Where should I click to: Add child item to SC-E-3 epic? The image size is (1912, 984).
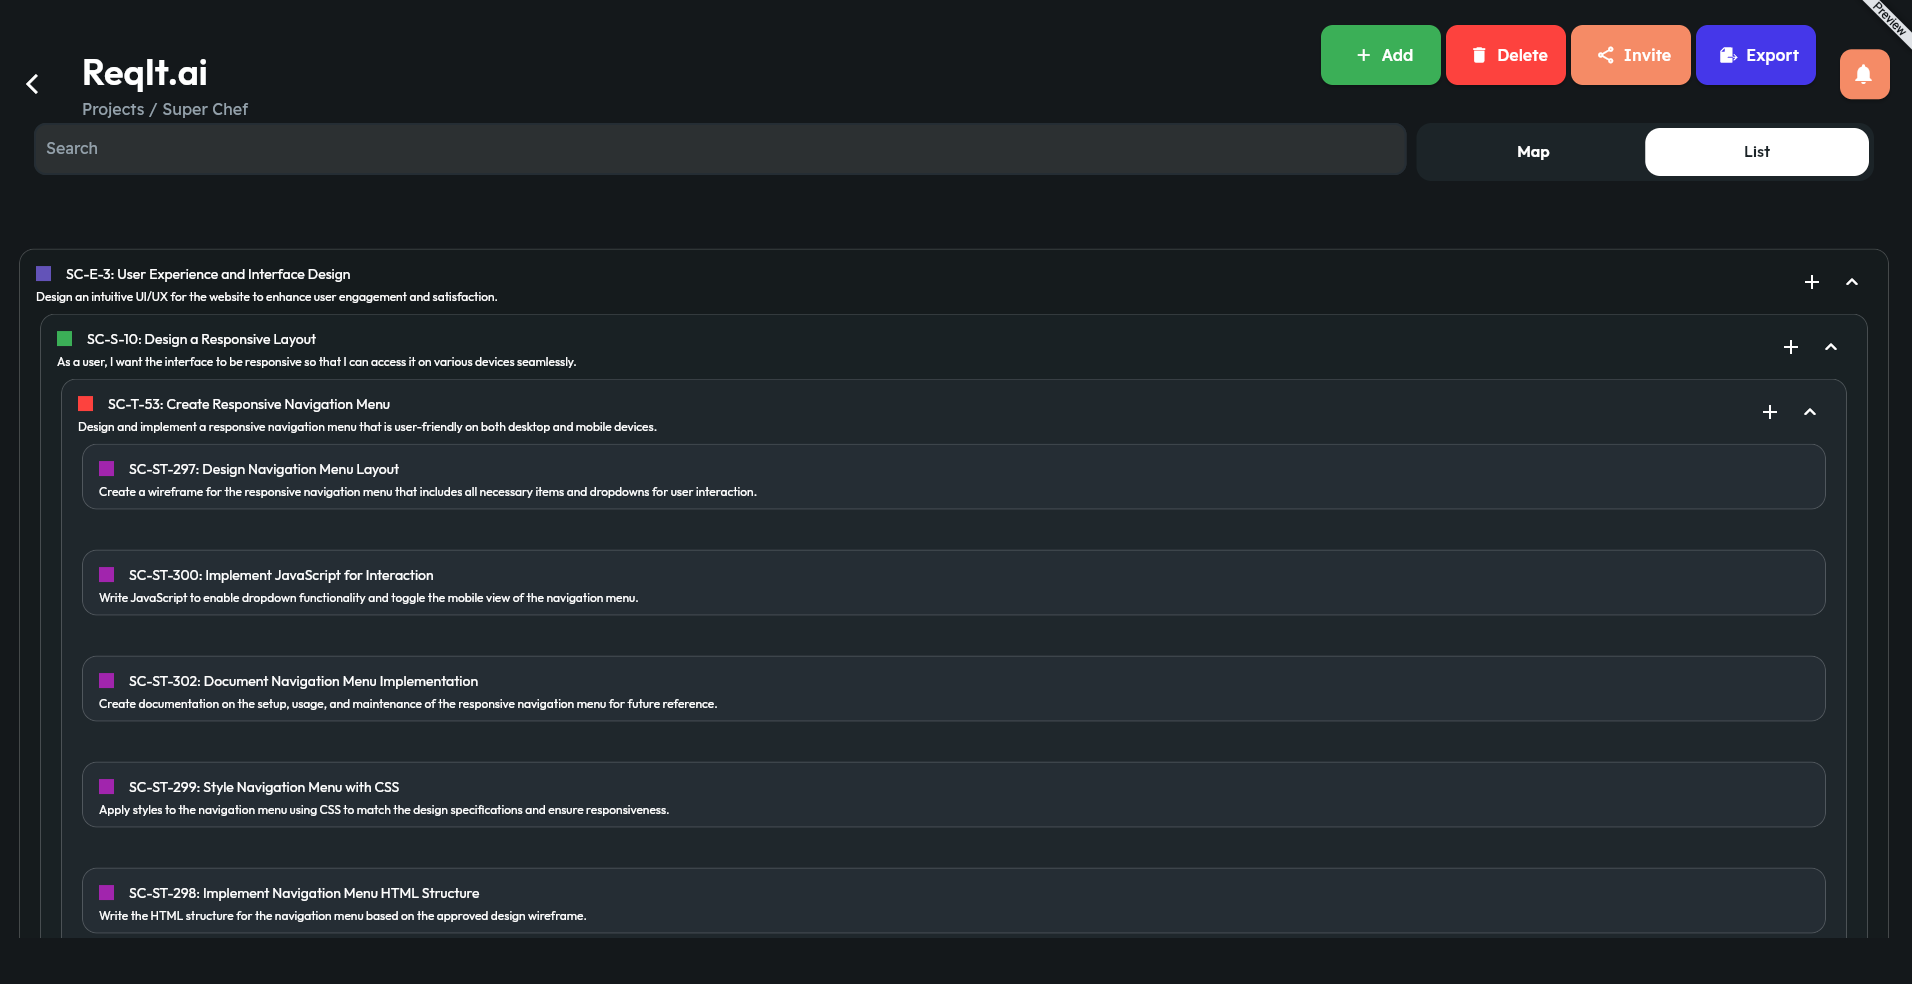point(1811,282)
